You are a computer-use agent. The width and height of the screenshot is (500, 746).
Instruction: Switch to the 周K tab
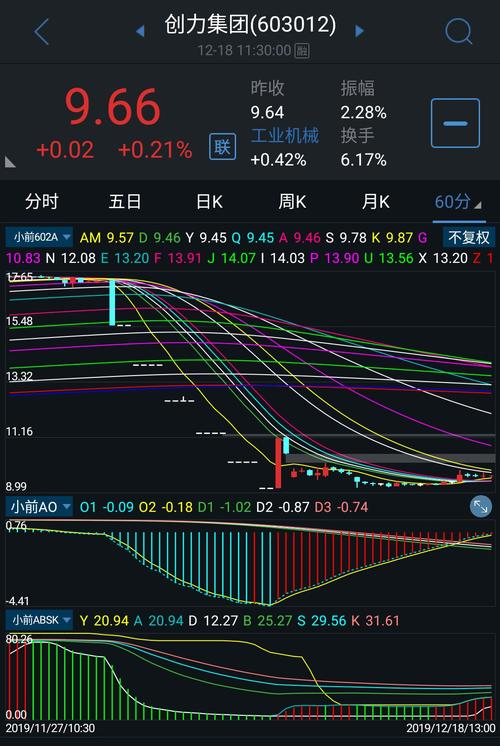coord(292,202)
